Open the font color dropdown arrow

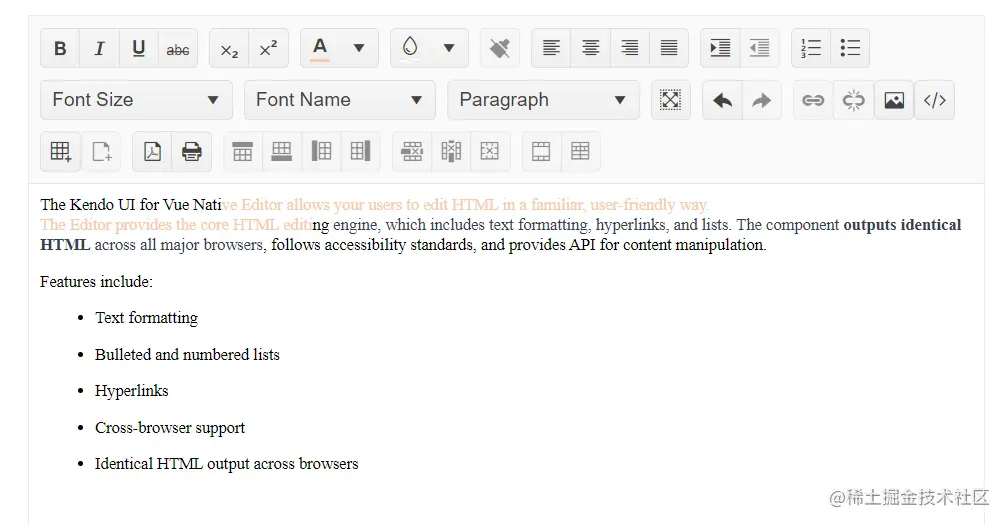pos(359,48)
